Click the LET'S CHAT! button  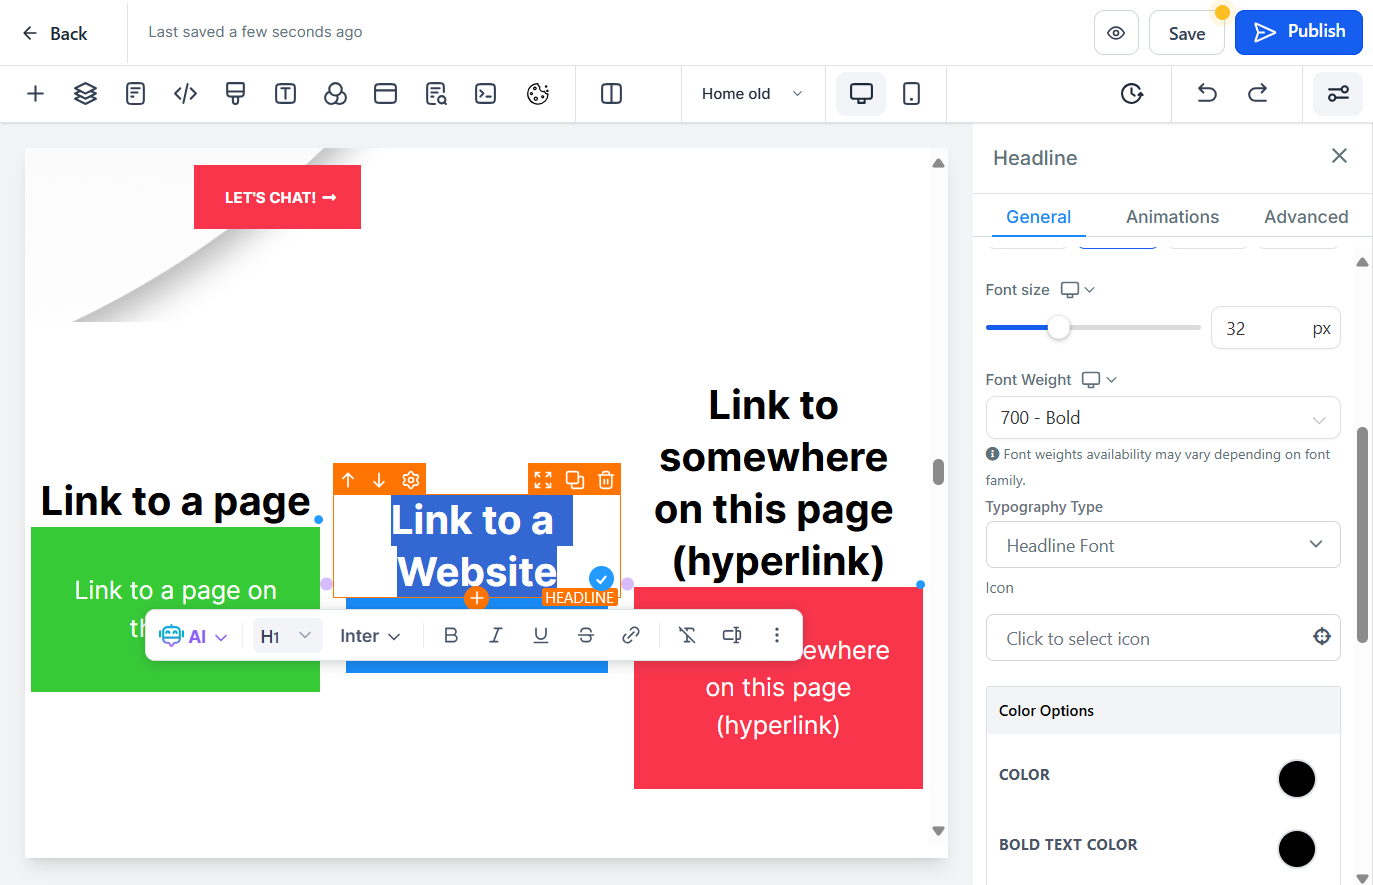(277, 197)
